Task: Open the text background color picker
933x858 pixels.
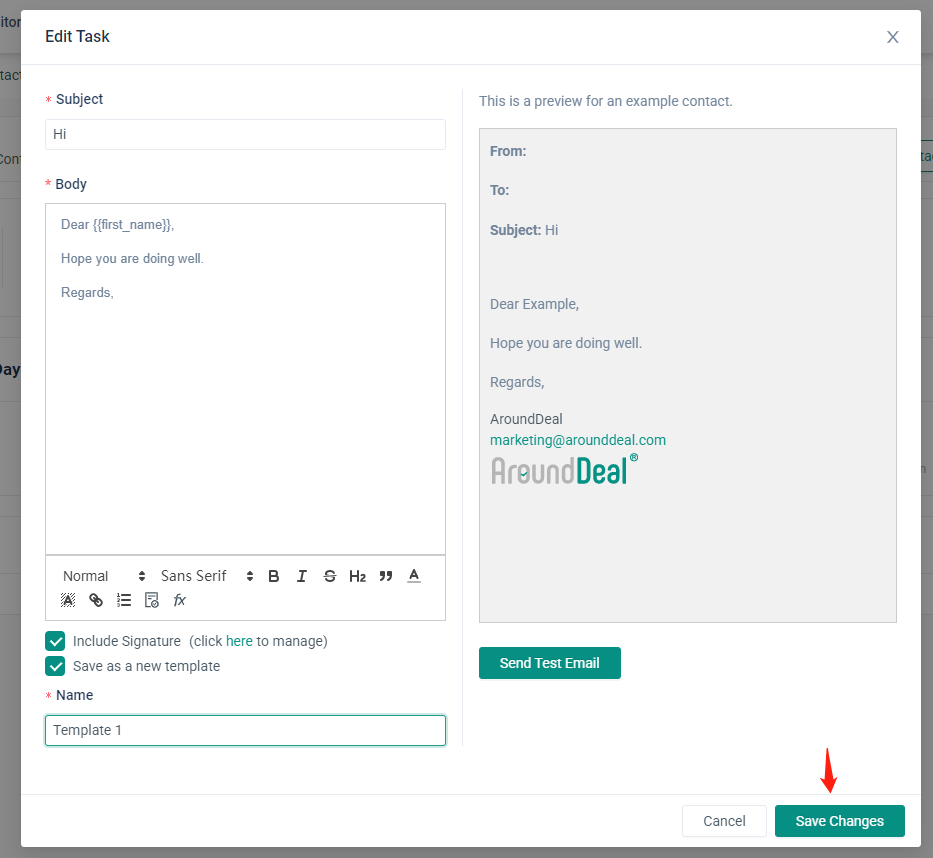Action: click(68, 600)
